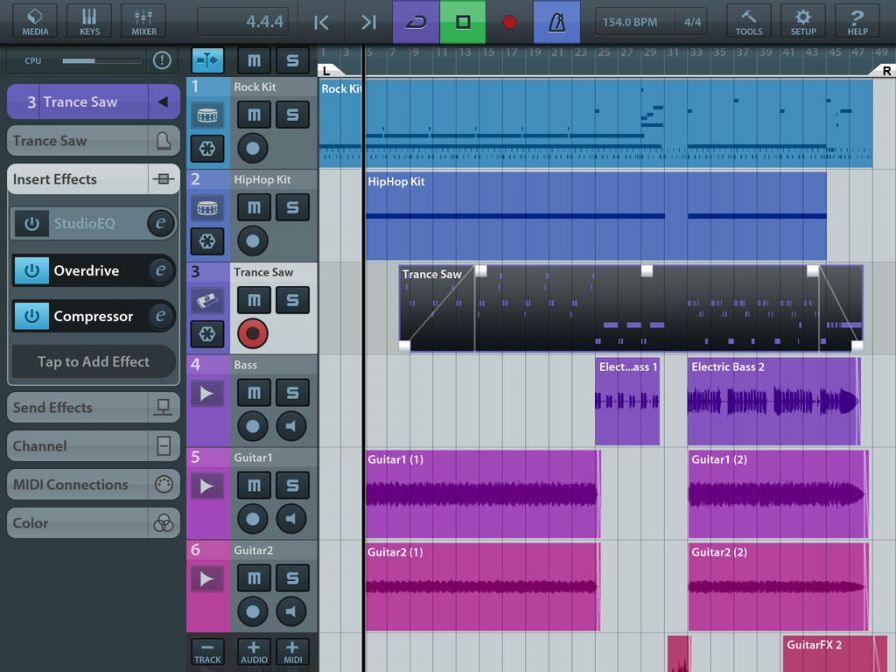The height and width of the screenshot is (672, 896).
Task: Open the Media browser
Action: (x=35, y=21)
